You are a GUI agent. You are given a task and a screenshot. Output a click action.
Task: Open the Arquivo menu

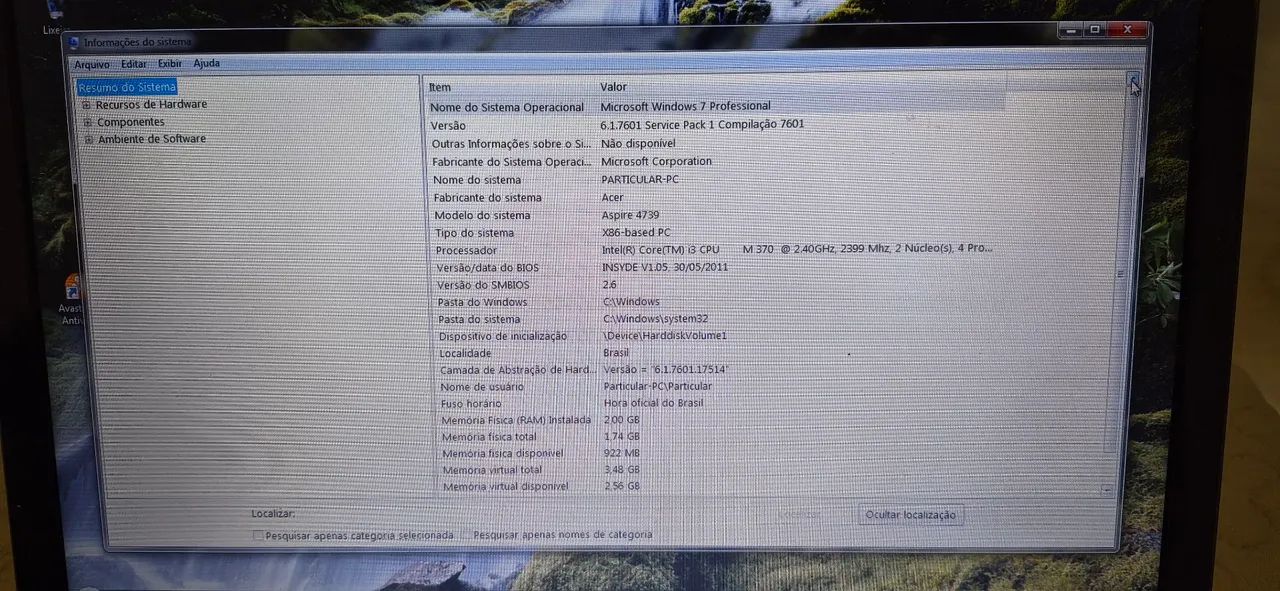(92, 64)
